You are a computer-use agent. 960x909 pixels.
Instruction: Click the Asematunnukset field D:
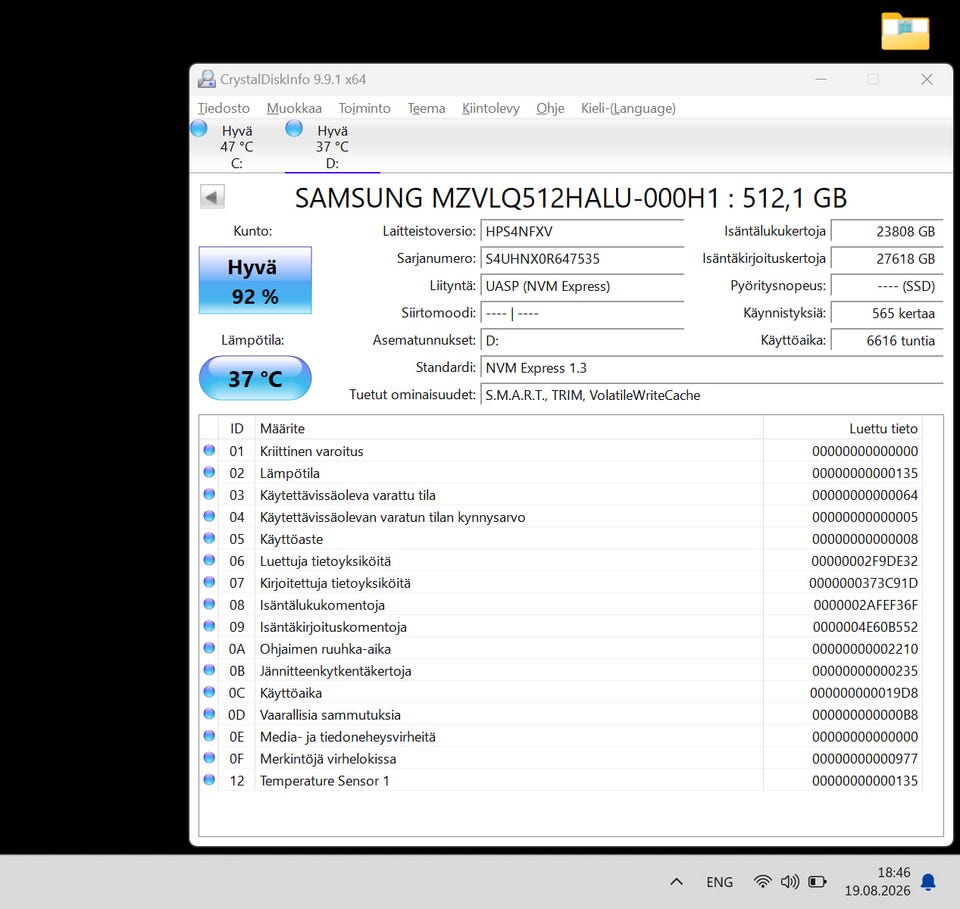pos(582,340)
